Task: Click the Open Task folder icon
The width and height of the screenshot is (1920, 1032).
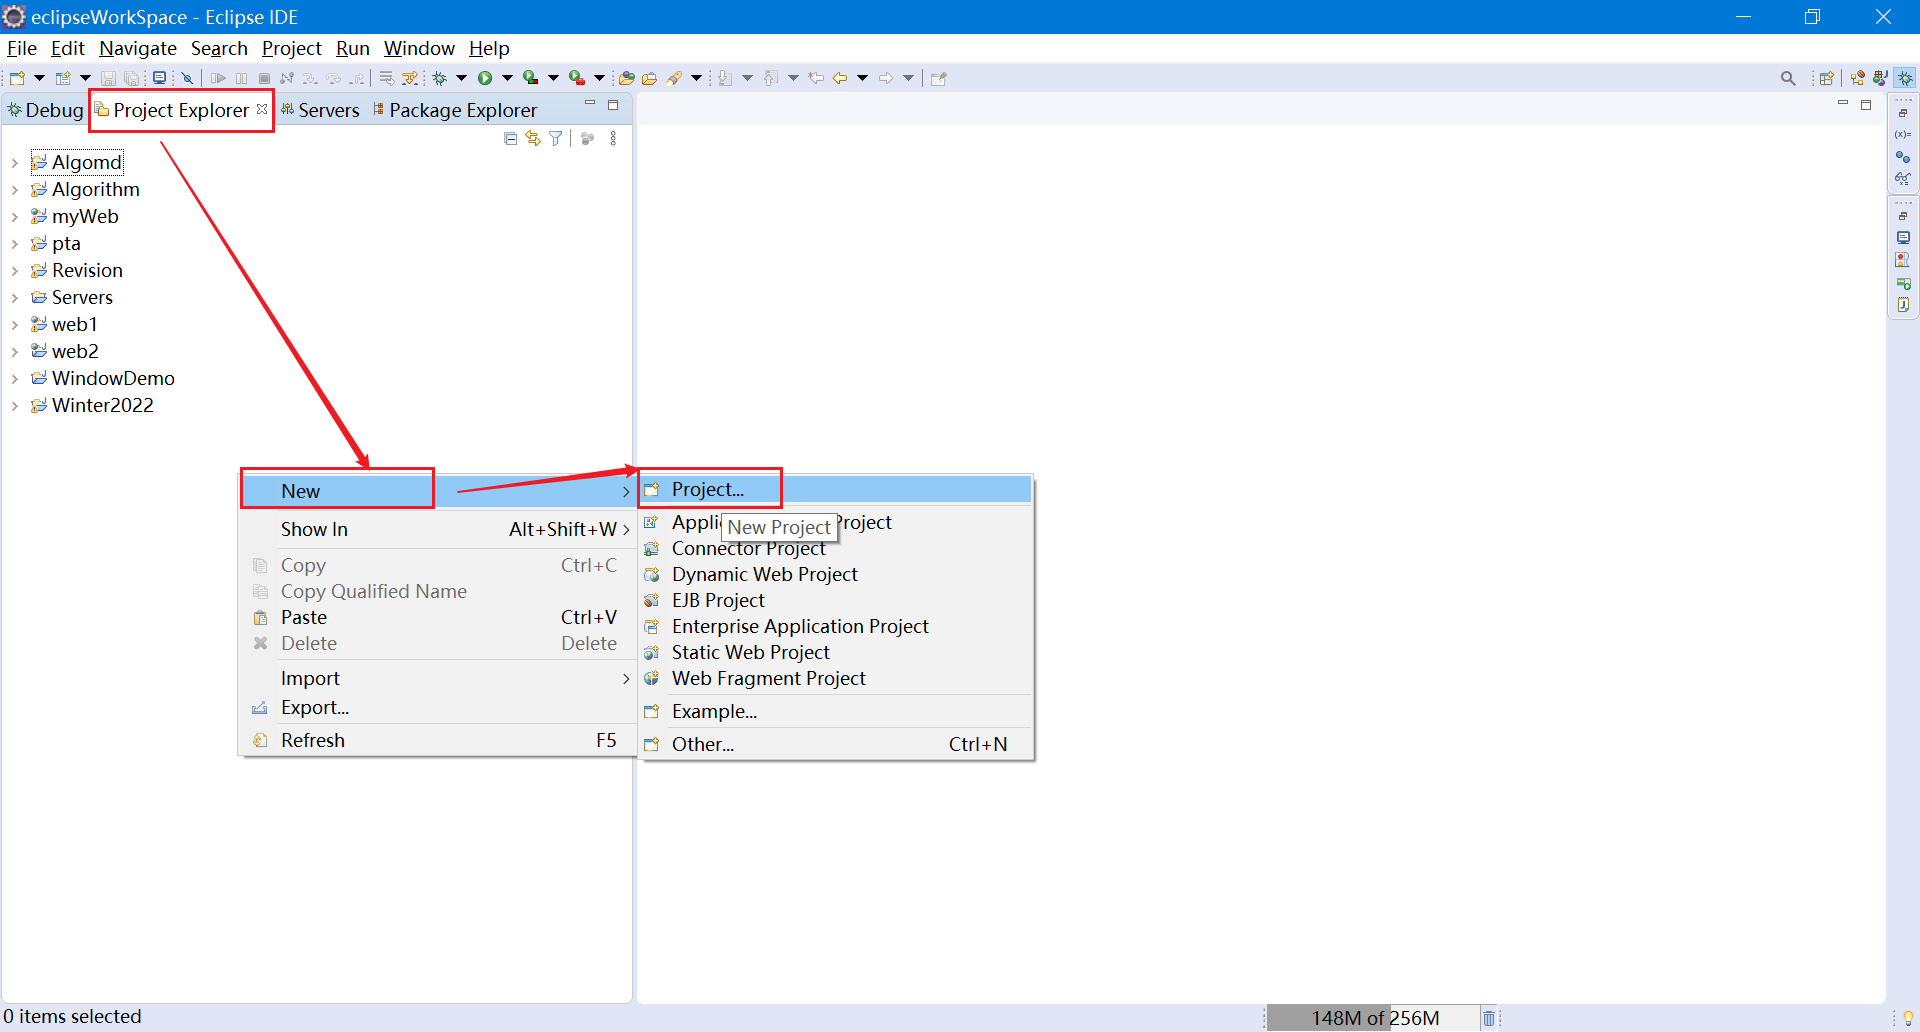Action: (649, 78)
